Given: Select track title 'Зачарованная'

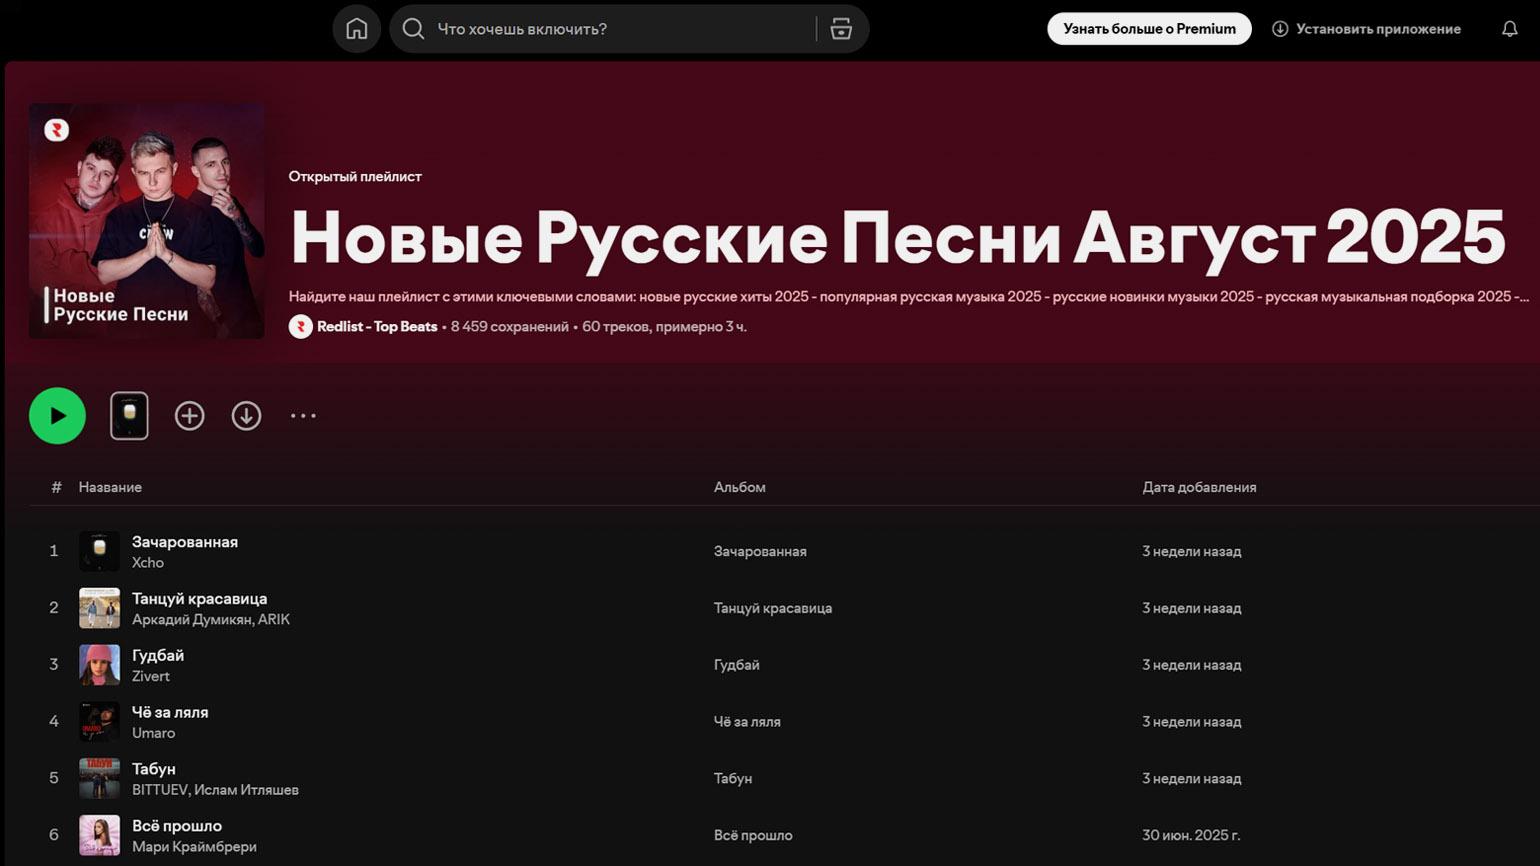Looking at the screenshot, I should click(185, 542).
